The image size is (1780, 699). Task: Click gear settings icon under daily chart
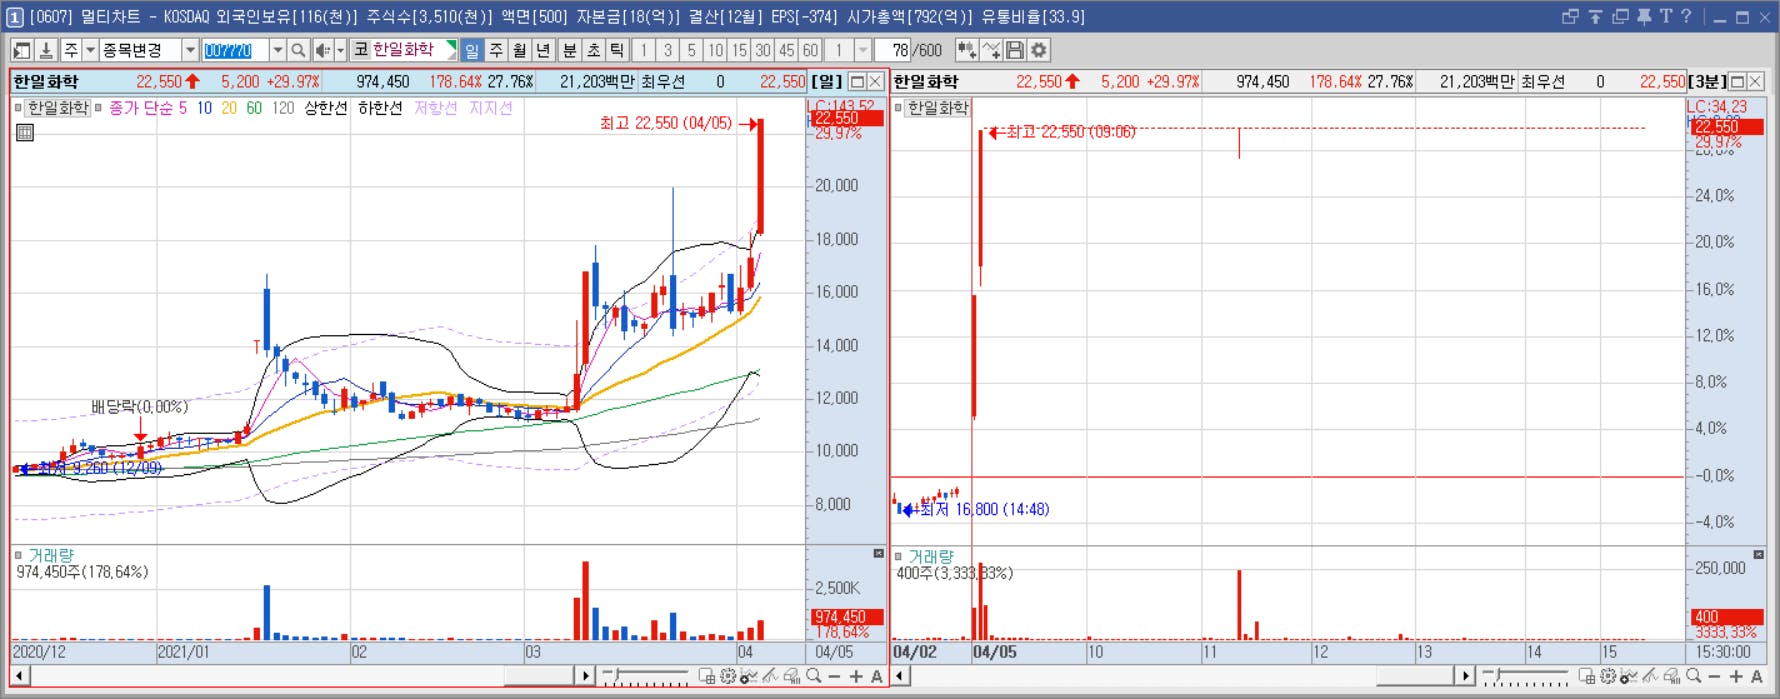(728, 677)
